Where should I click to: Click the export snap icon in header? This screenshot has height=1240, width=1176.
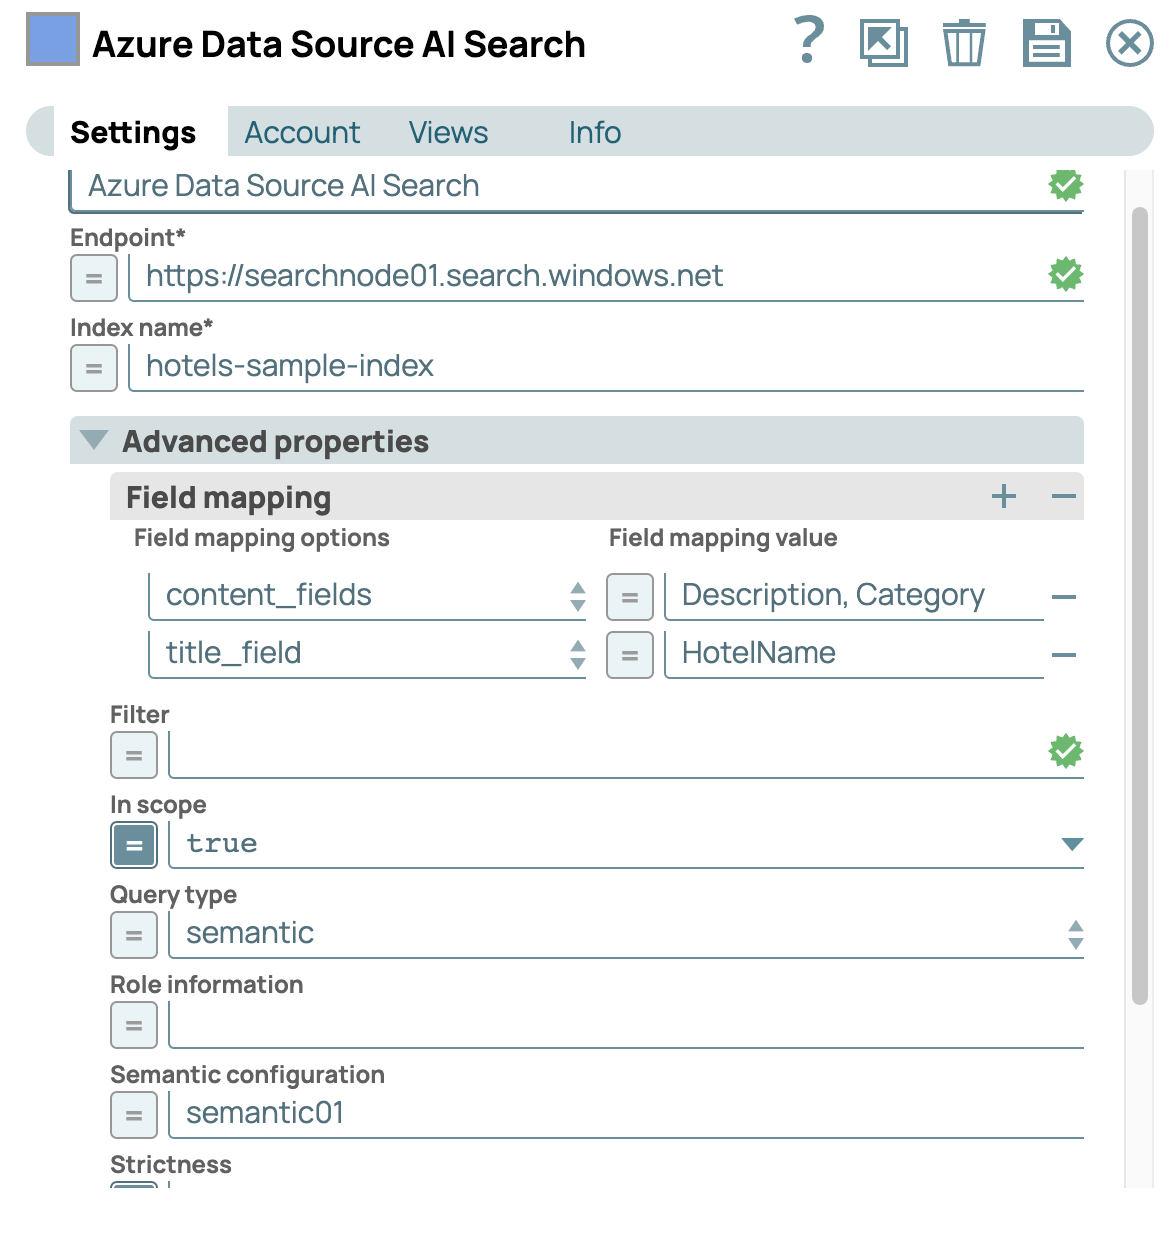click(883, 44)
